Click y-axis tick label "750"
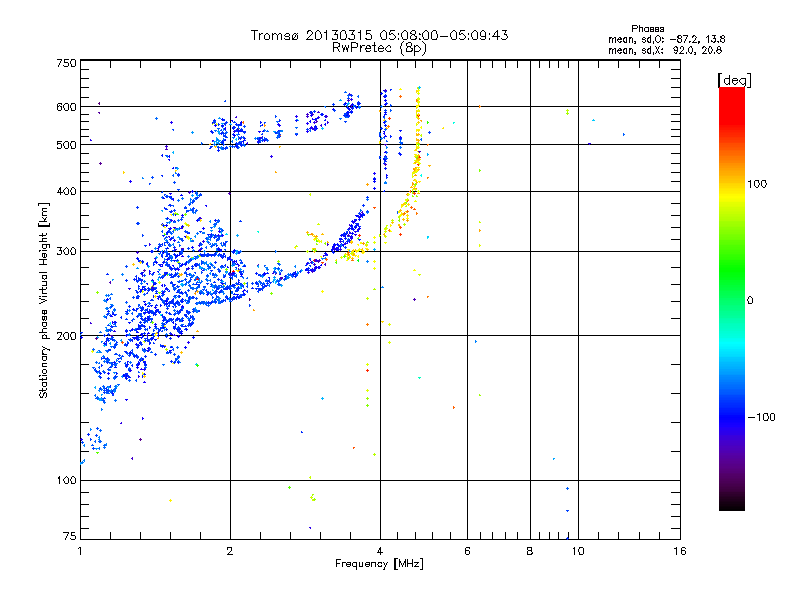 point(66,63)
